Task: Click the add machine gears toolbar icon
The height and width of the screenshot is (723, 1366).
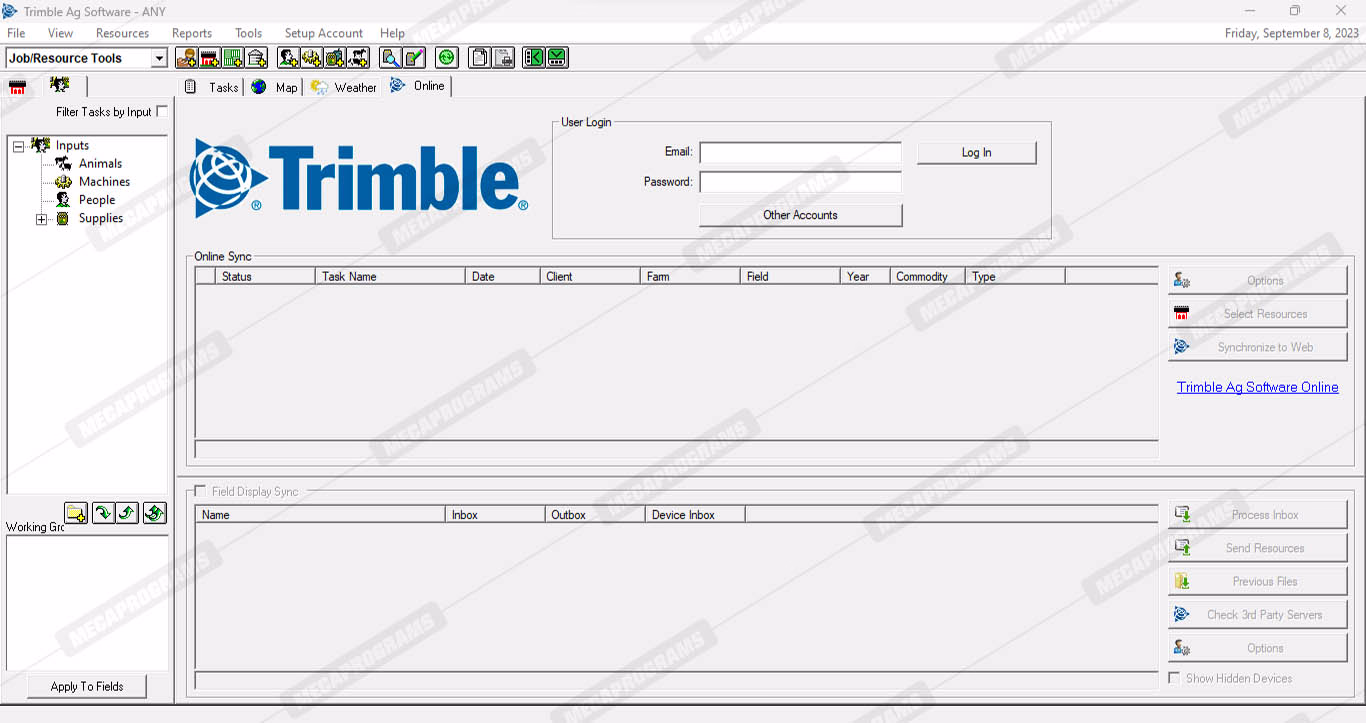Action: [x=312, y=58]
